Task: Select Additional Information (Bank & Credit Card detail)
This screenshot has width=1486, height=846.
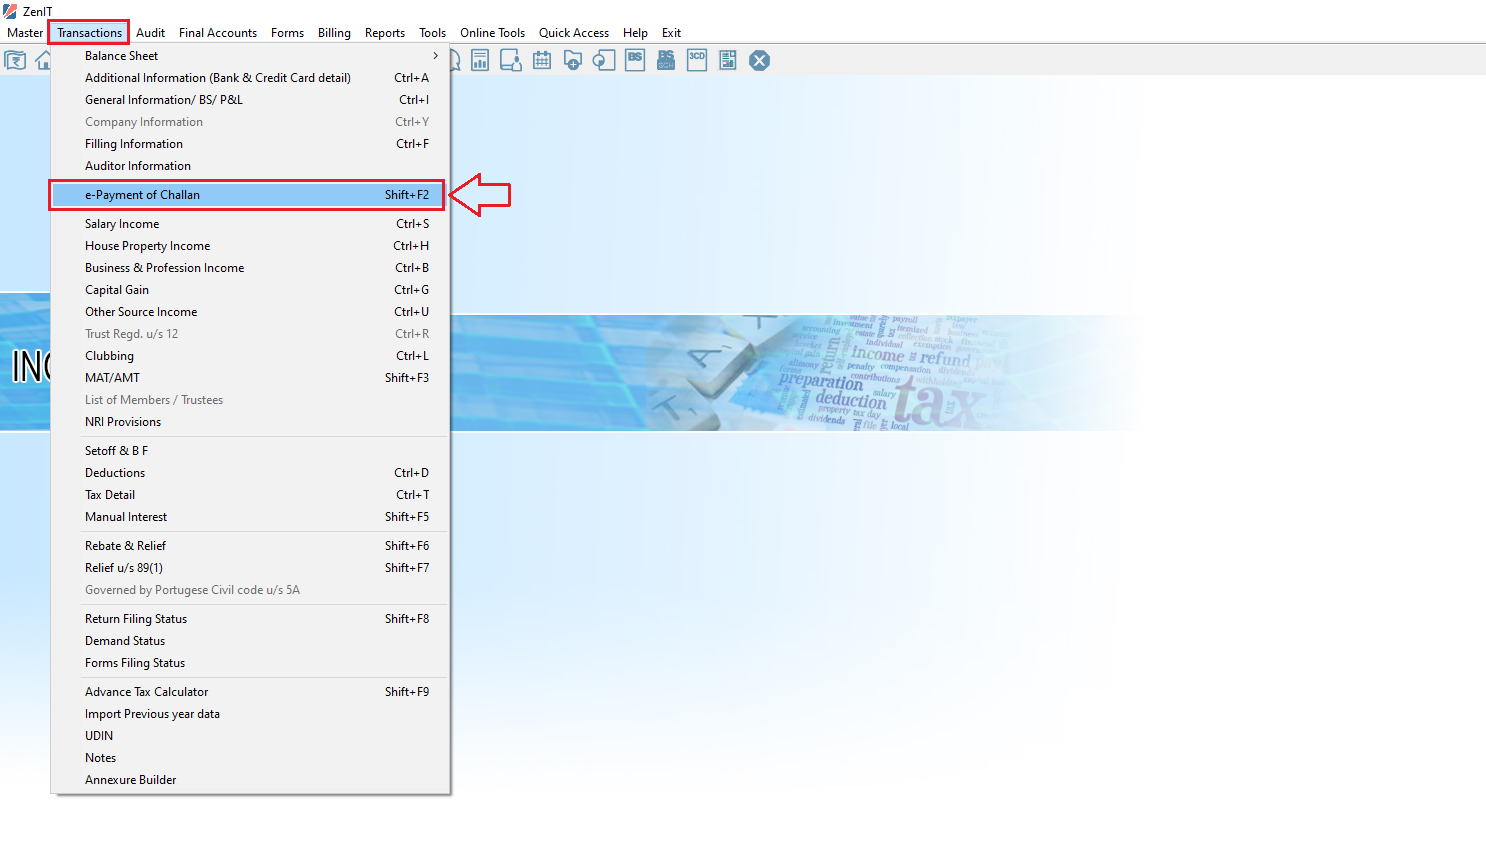Action: pos(250,78)
